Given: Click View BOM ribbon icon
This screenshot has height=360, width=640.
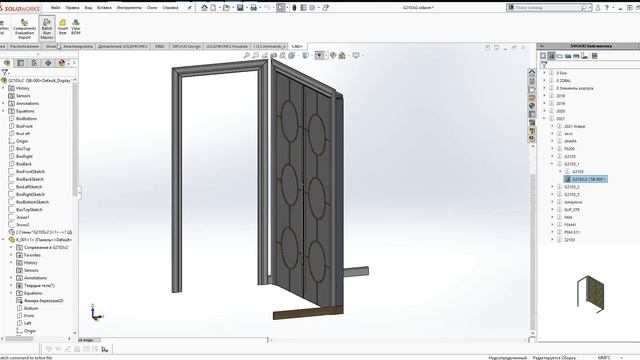Looking at the screenshot, I should point(76,27).
